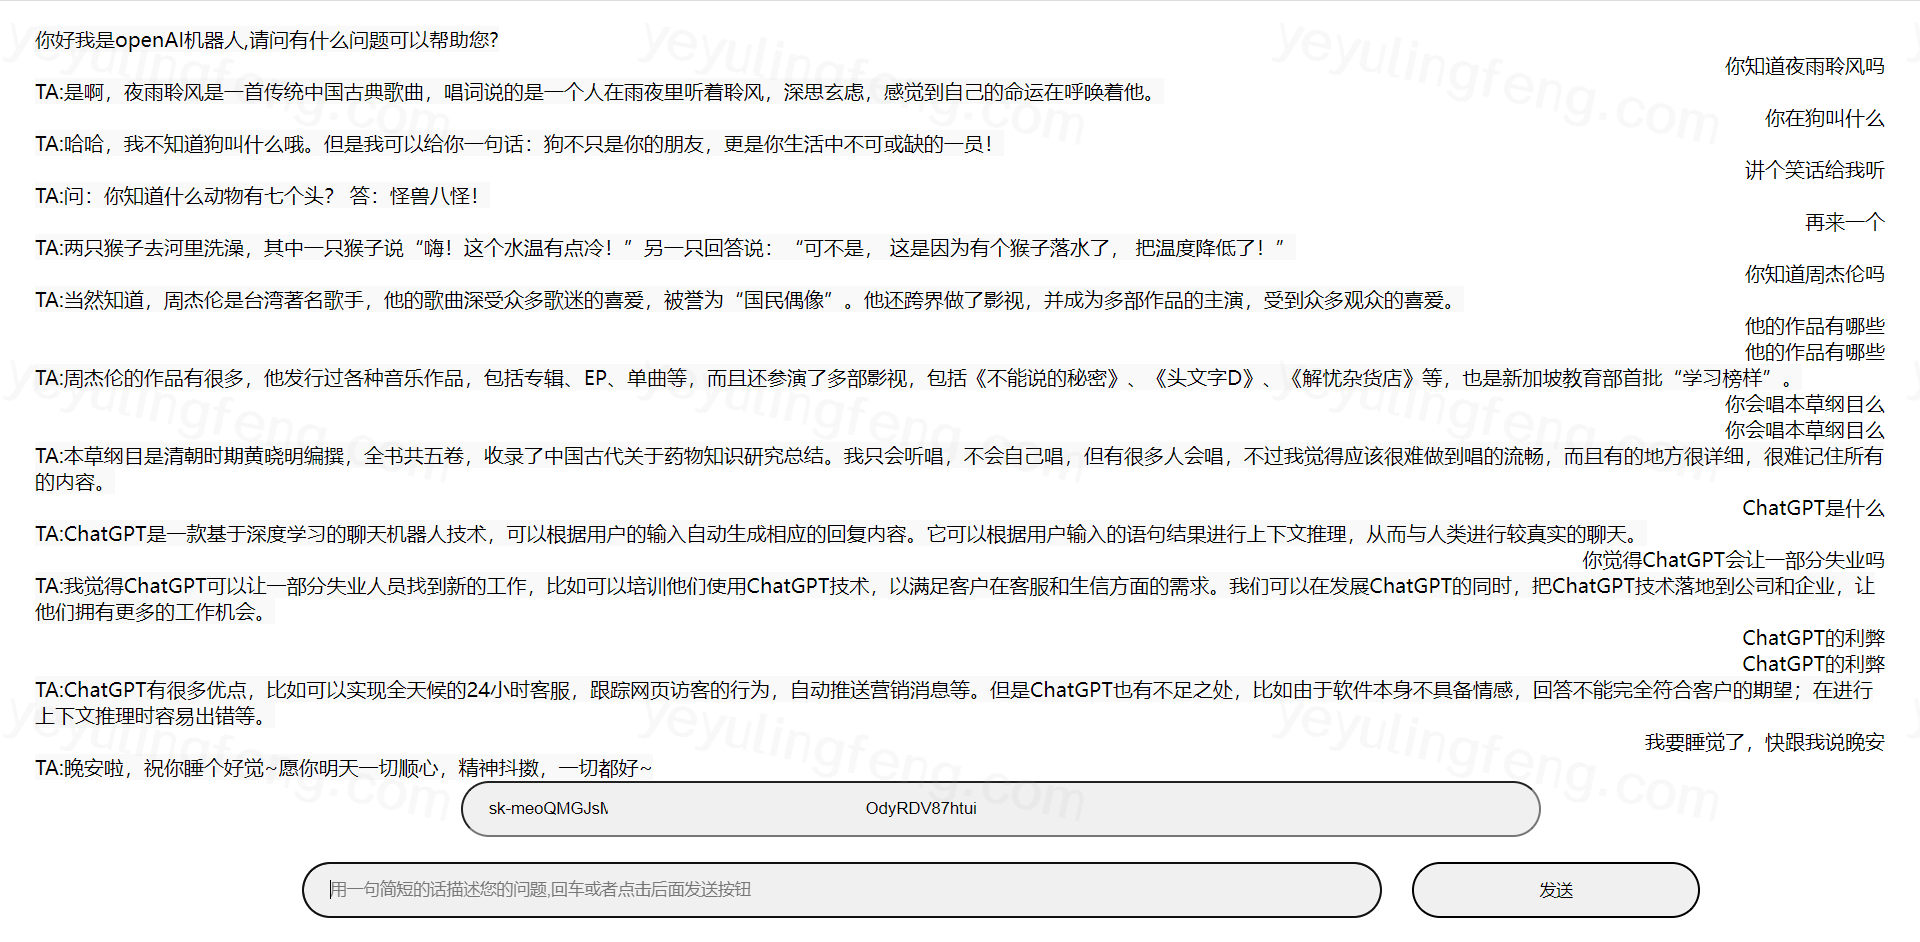Click the 发送 send button

pos(1555,890)
